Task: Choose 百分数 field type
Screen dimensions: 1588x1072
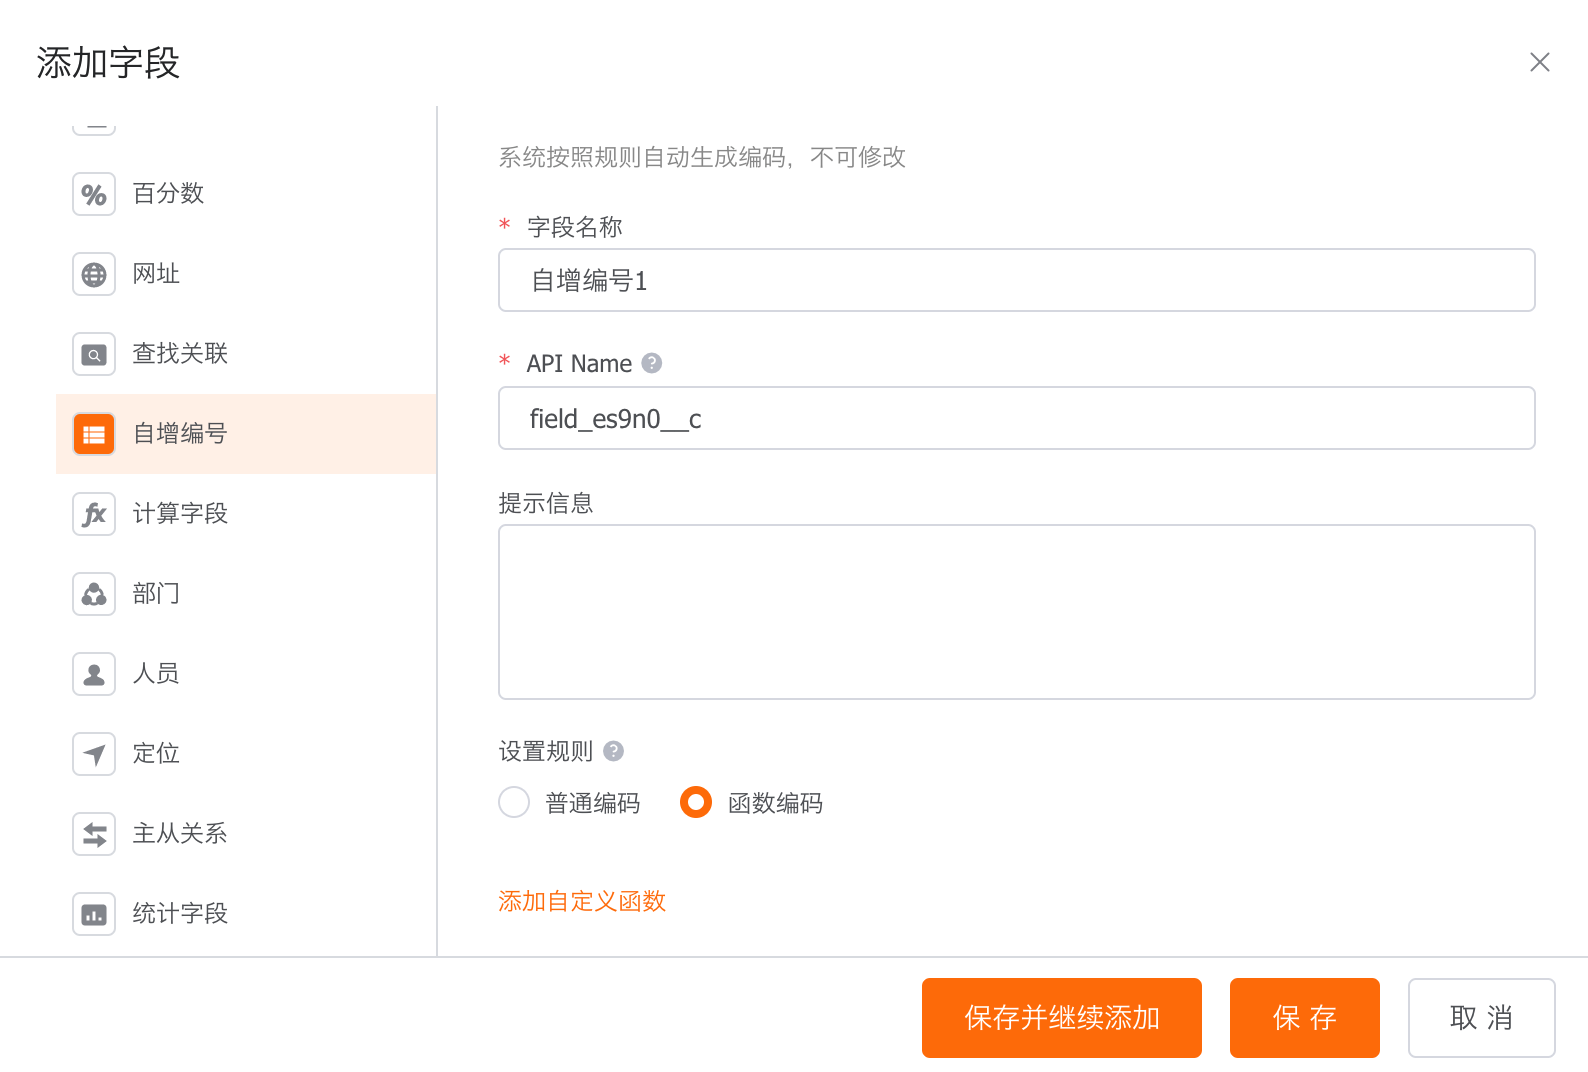Action: coord(246,194)
